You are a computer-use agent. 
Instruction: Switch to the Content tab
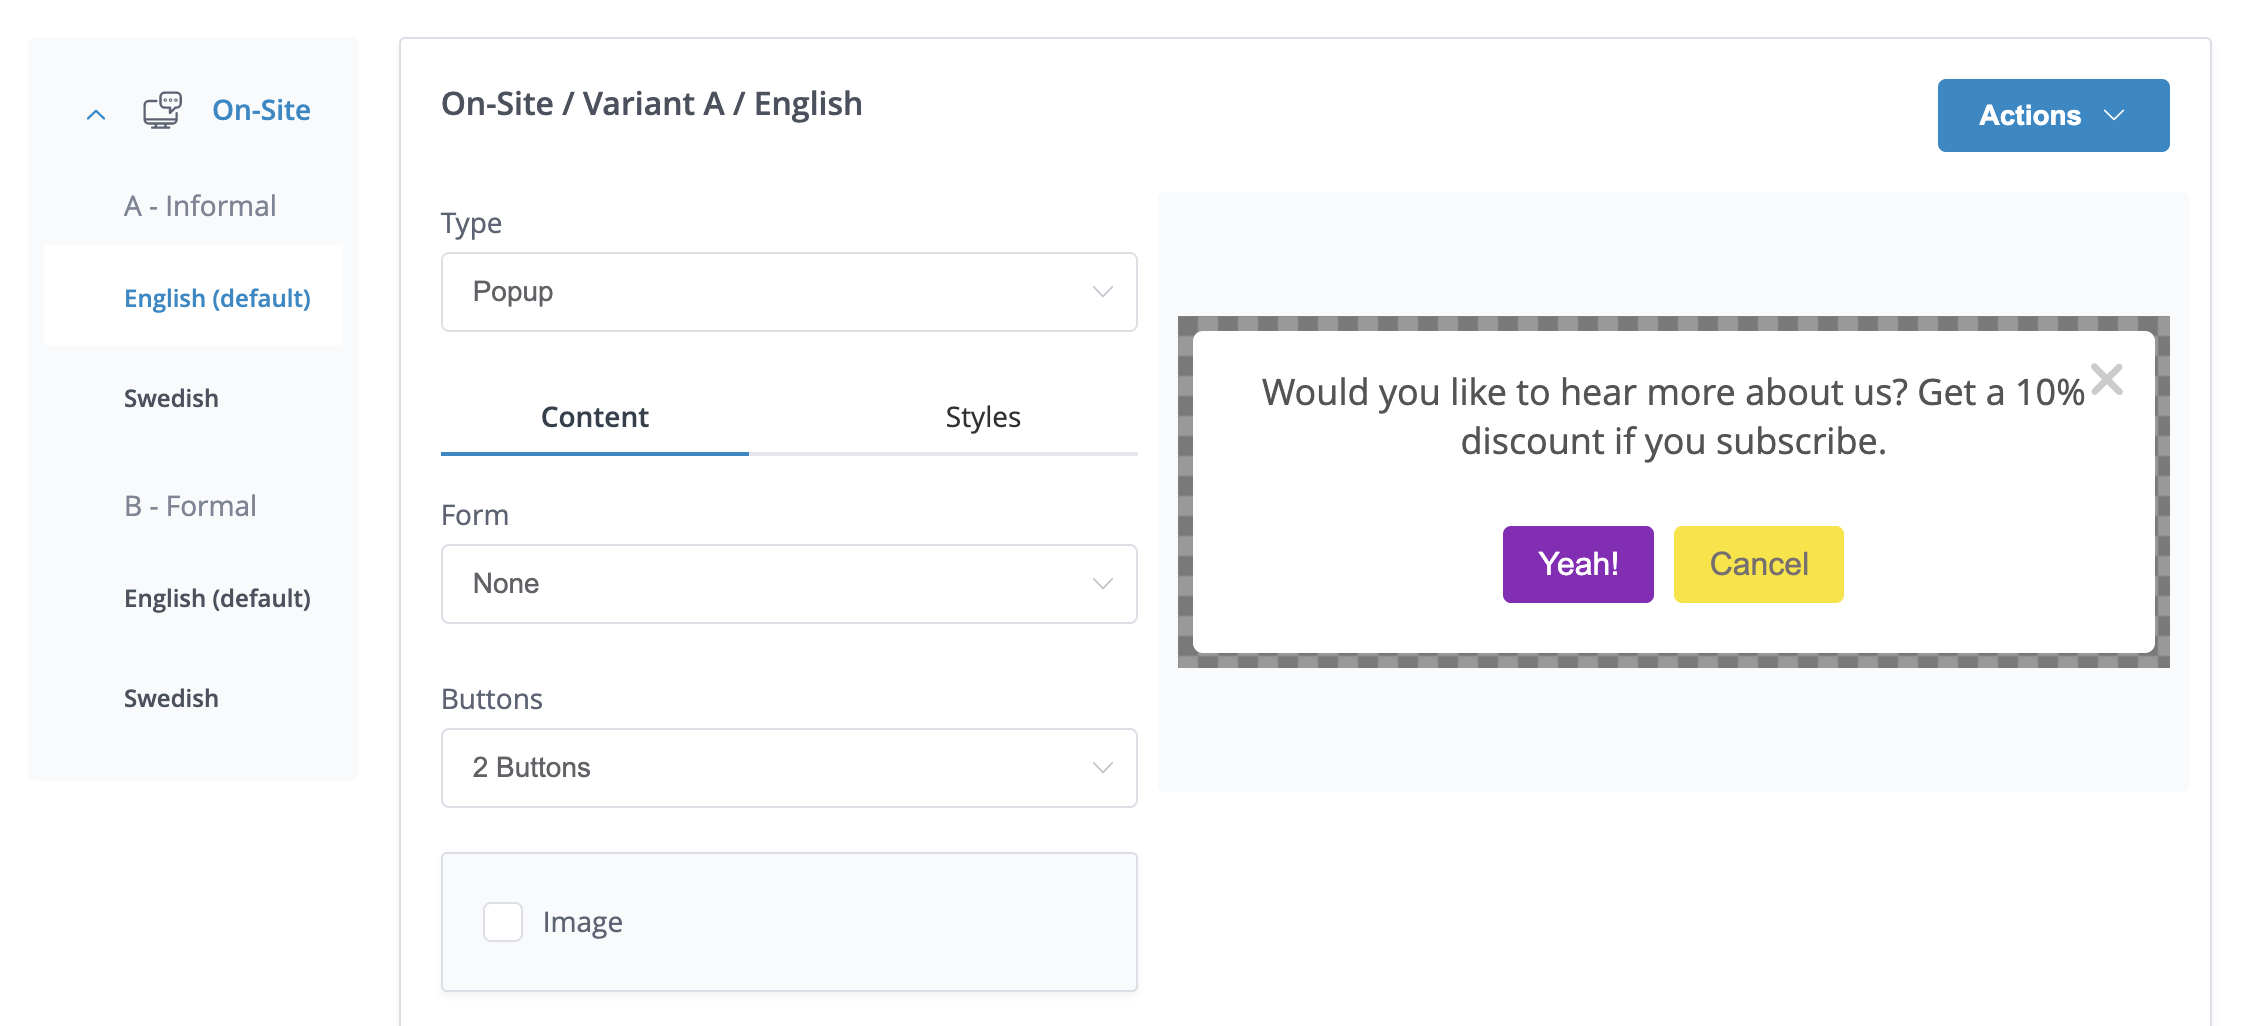pos(594,417)
